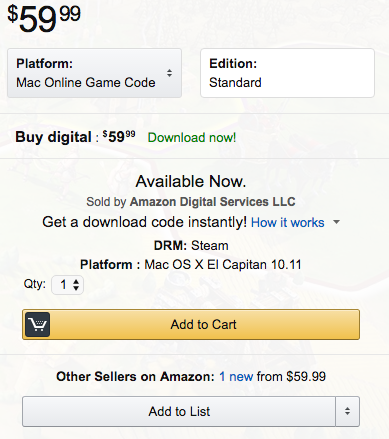Open the quantity selector showing 1
This screenshot has width=389, height=439.
[x=67, y=285]
